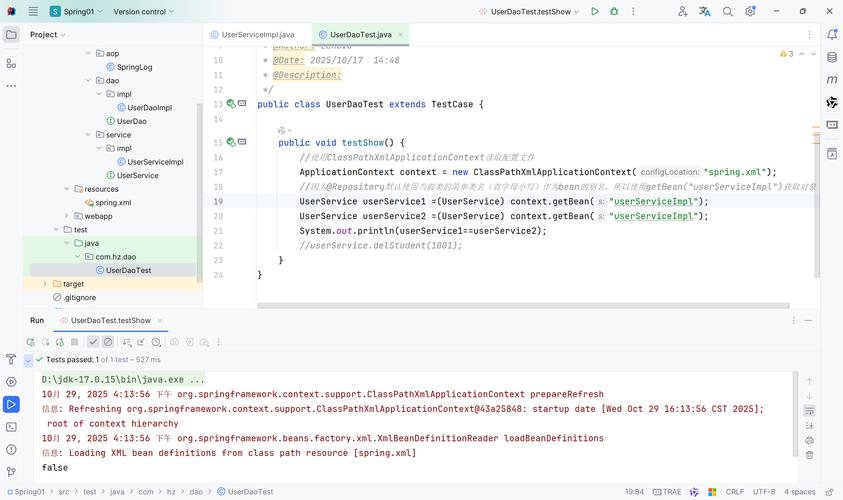Image resolution: width=843 pixels, height=500 pixels.
Task: Toggle soft-wrap in the console output
Action: click(809, 411)
